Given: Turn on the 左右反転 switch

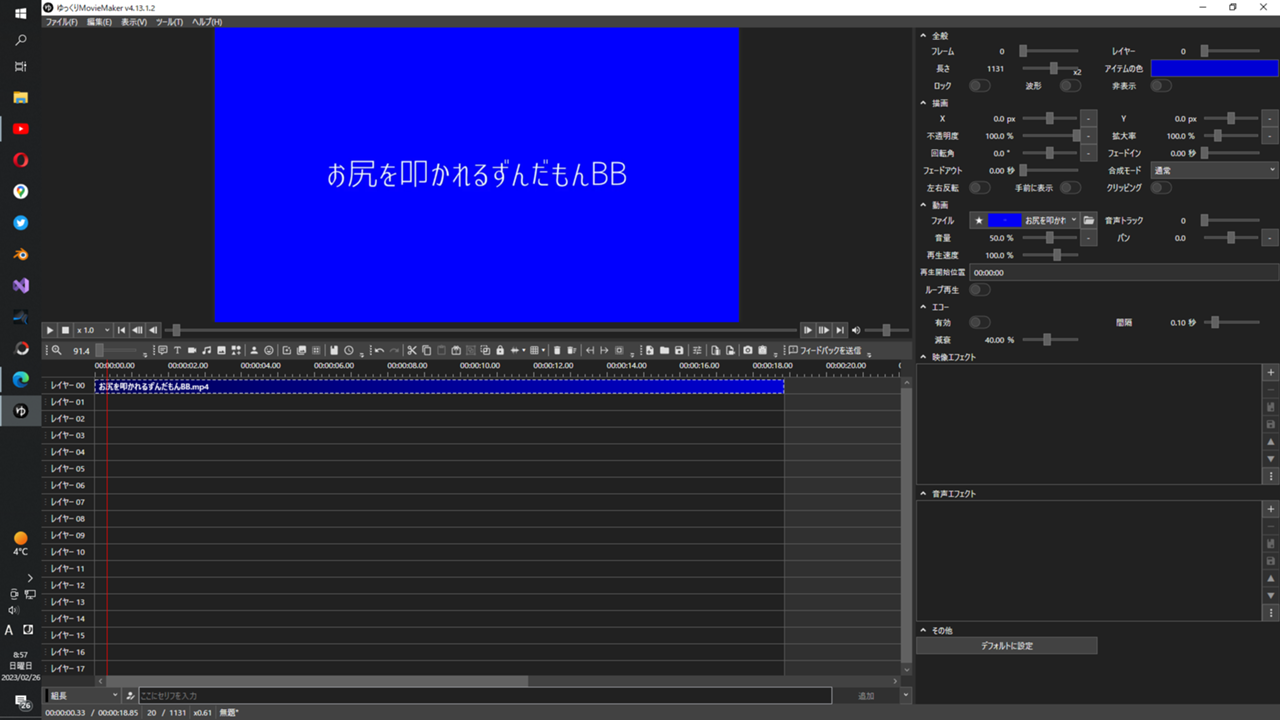Looking at the screenshot, I should click(979, 188).
